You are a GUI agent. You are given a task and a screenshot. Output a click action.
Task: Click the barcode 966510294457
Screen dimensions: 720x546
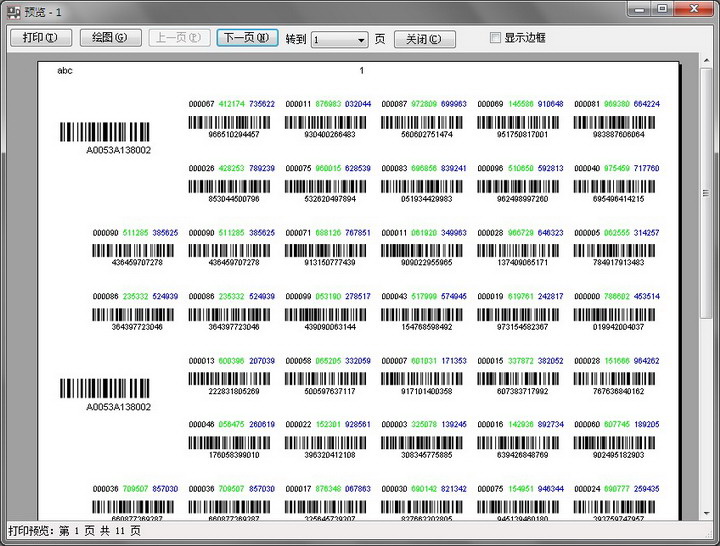click(x=229, y=122)
